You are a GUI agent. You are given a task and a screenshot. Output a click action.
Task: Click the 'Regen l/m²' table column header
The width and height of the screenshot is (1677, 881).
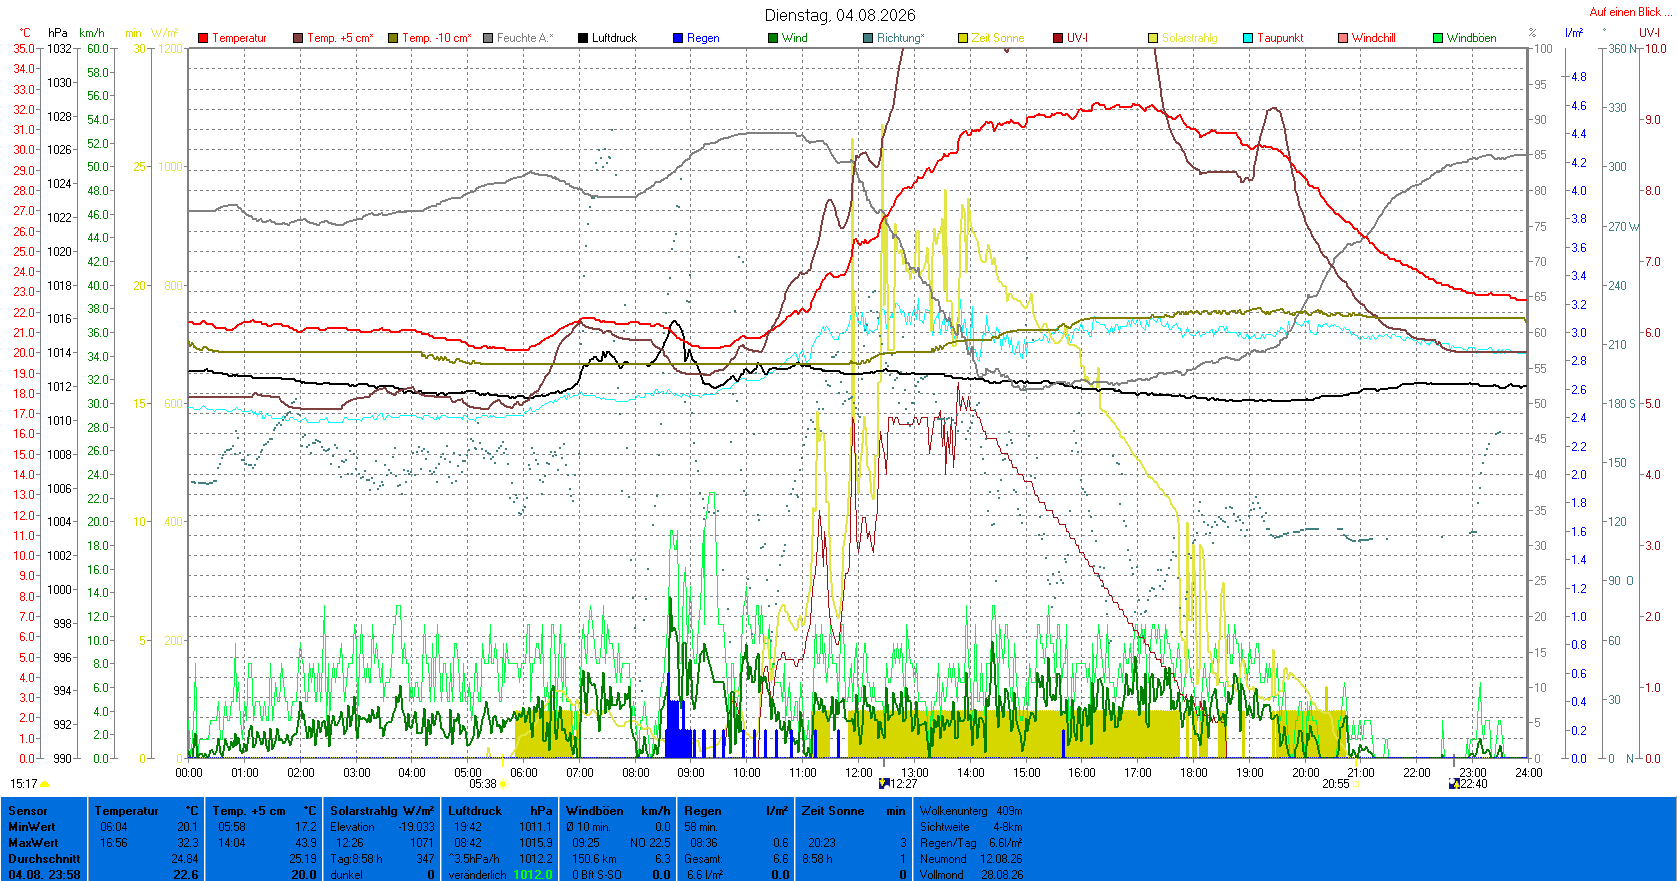736,811
